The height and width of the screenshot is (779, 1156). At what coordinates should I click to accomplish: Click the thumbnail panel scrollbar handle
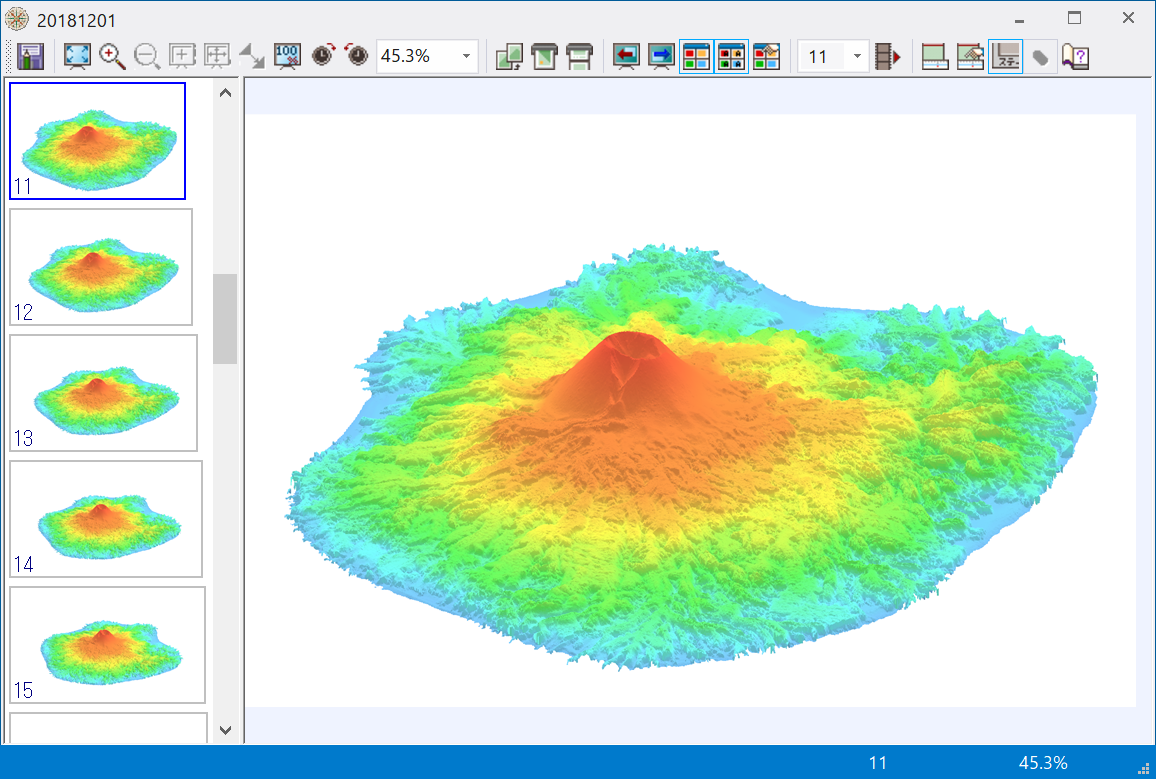225,319
